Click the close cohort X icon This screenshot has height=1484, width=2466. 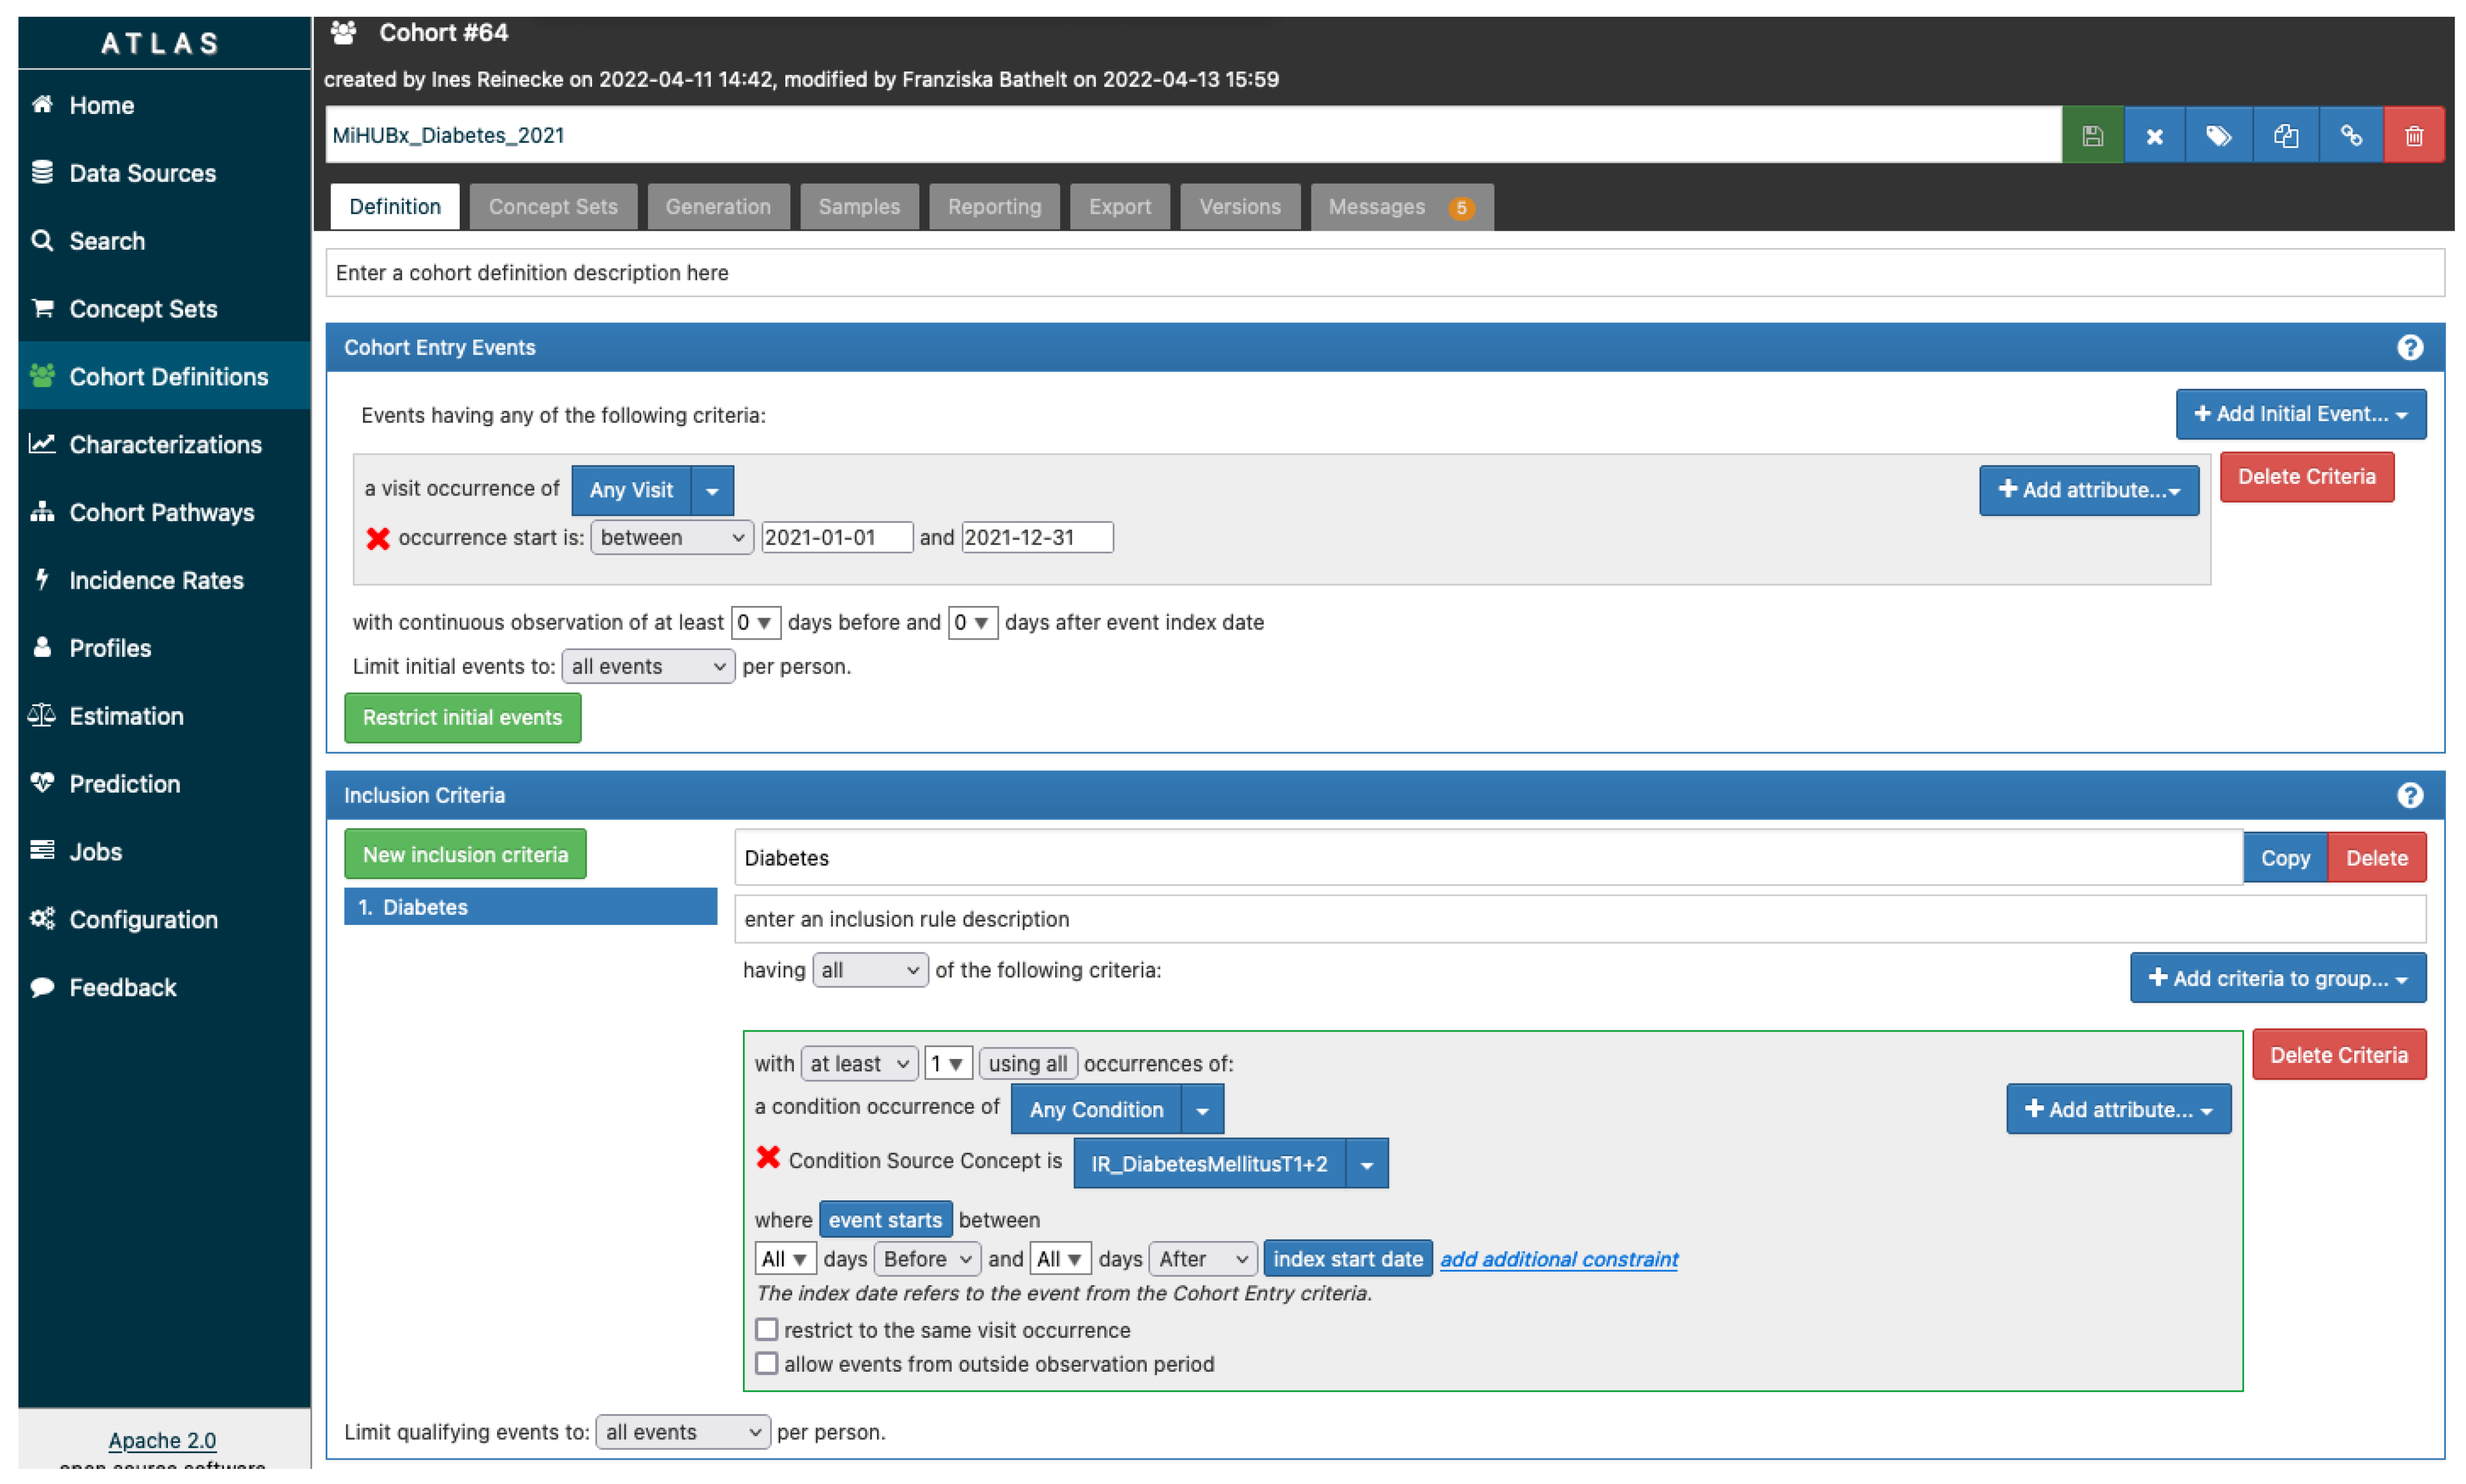tap(2154, 135)
